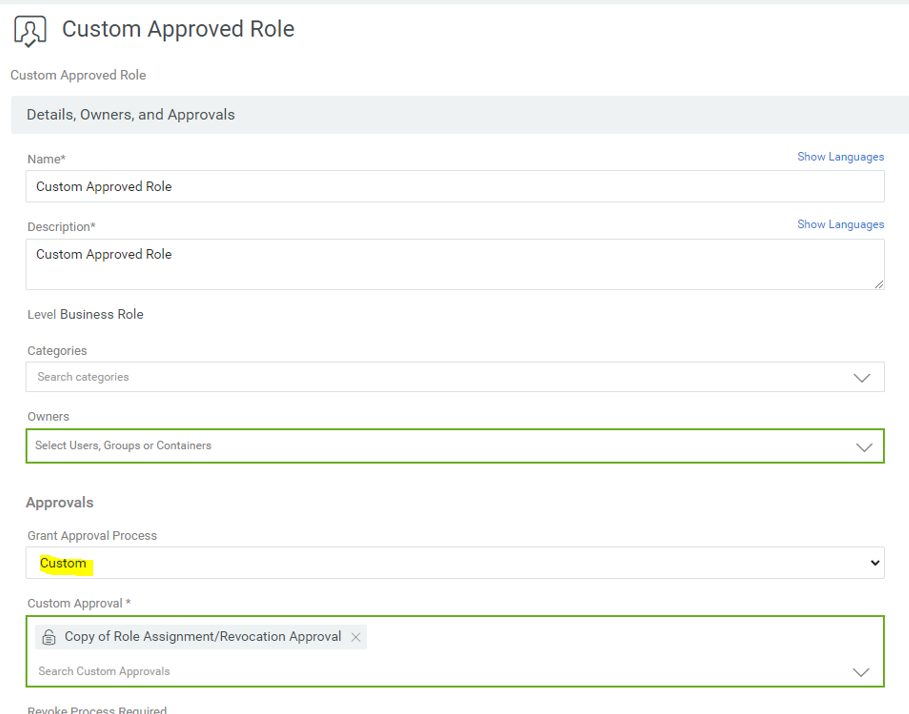Click the Details, Owners, and Approvals section header
Image resolution: width=909 pixels, height=714 pixels.
coord(460,115)
